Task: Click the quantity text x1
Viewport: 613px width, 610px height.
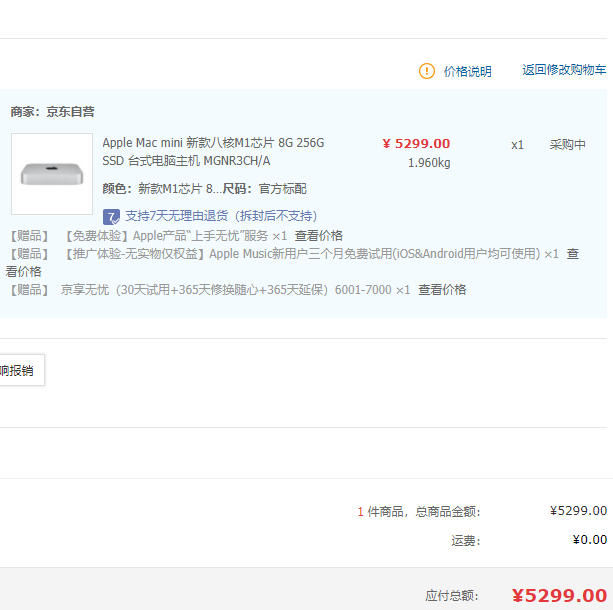Action: (517, 145)
